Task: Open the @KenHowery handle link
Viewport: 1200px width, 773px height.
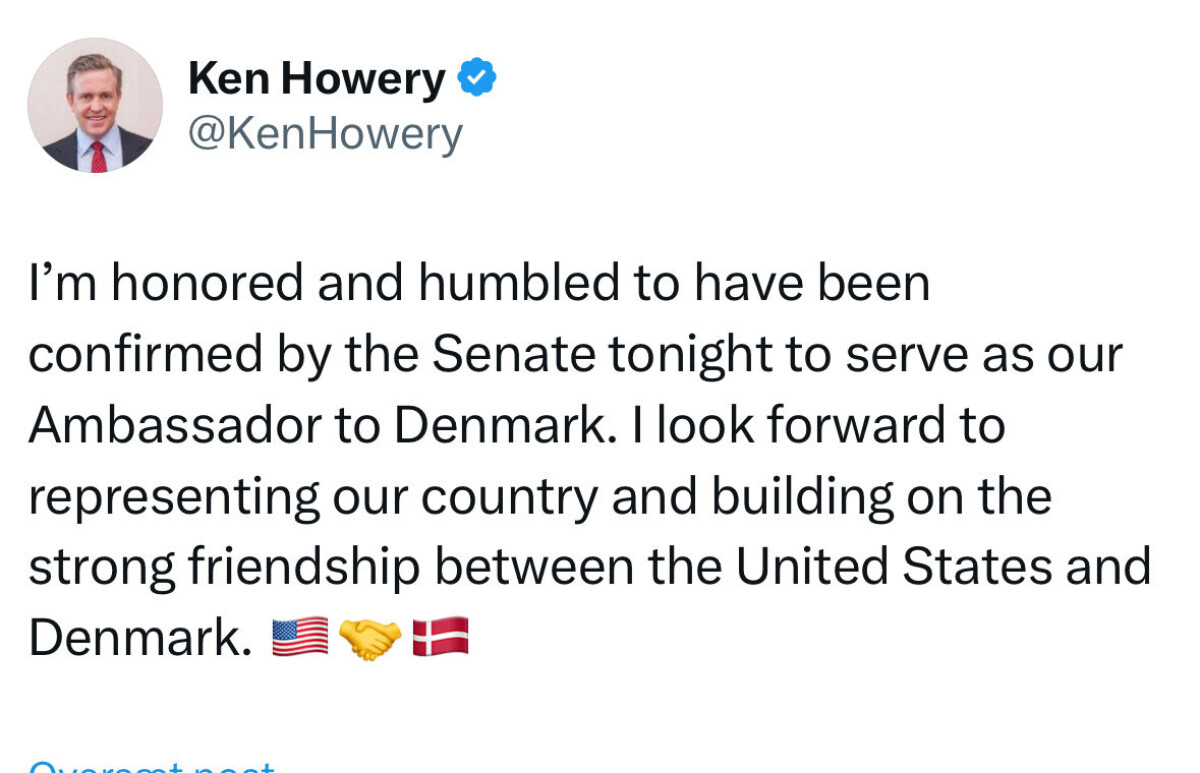Action: coord(325,133)
